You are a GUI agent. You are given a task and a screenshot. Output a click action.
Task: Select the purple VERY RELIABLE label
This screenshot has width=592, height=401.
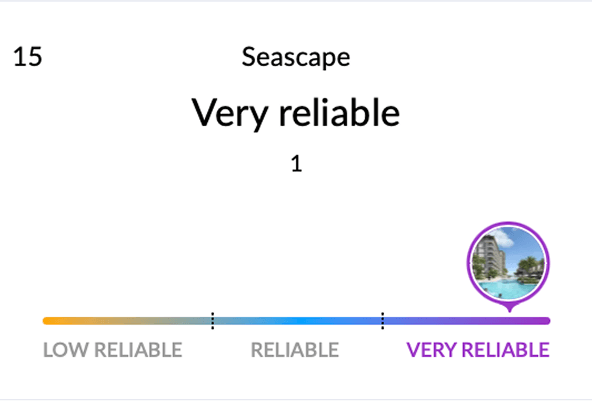pyautogui.click(x=478, y=350)
